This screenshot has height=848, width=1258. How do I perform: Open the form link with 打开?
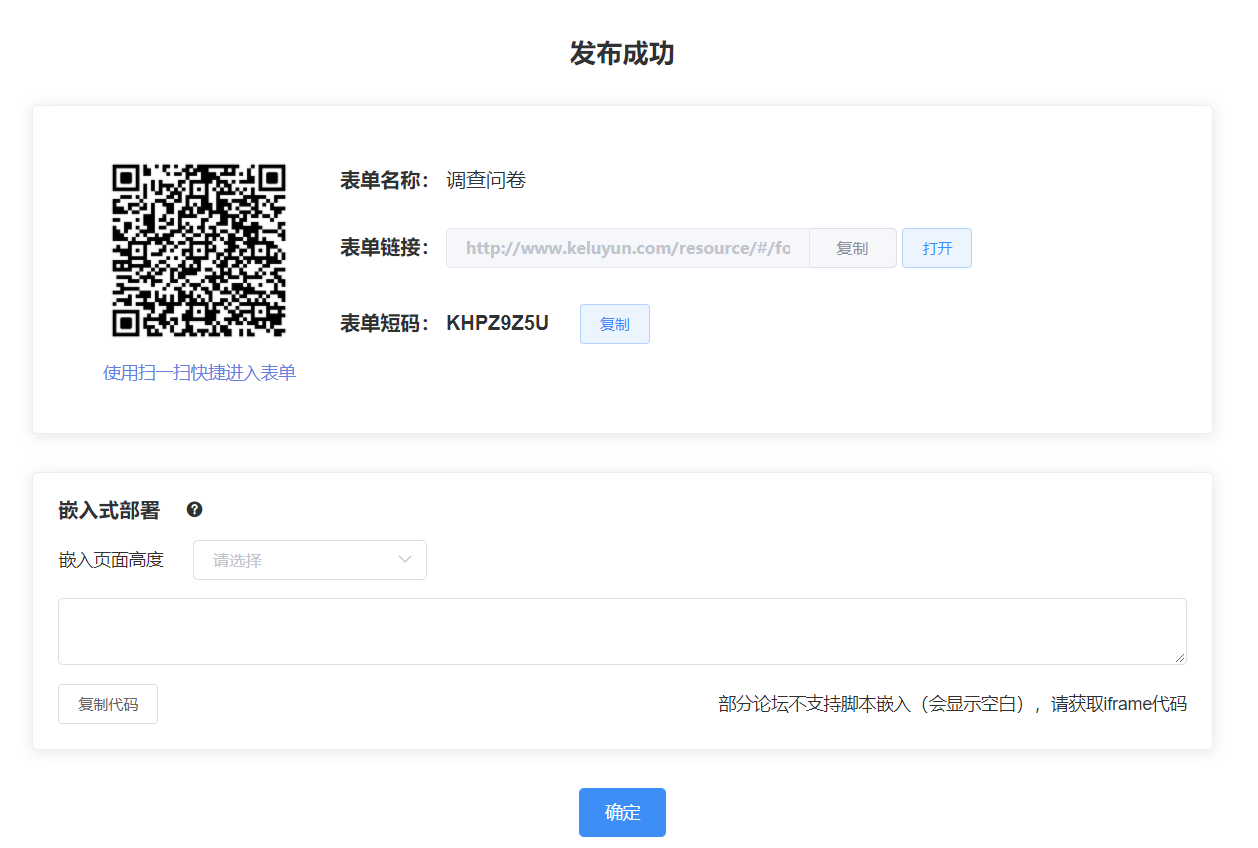(937, 248)
